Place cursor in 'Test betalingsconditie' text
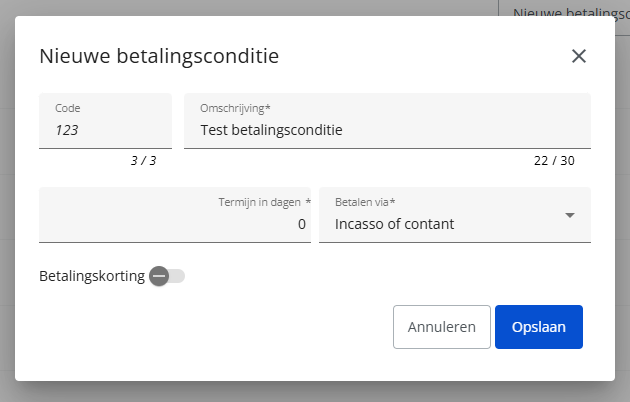The height and width of the screenshot is (402, 630). point(272,130)
